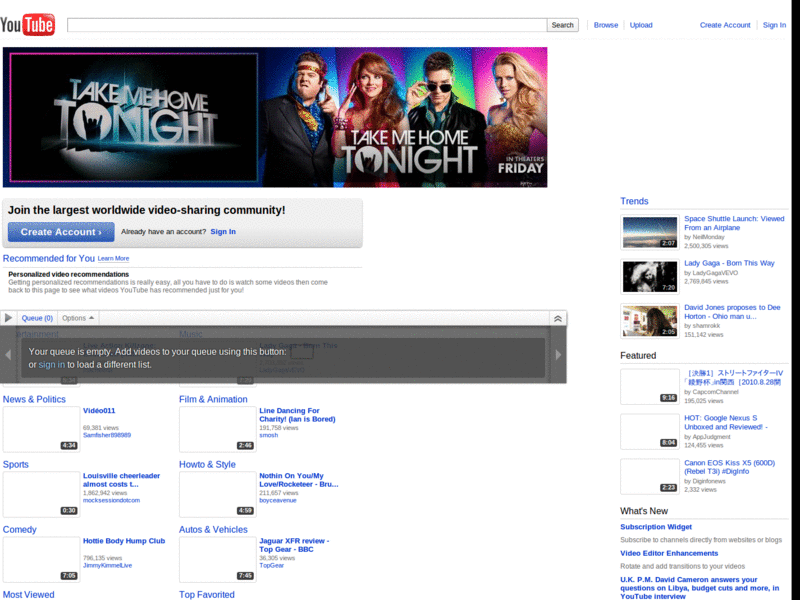
Task: Click "David Jones proposes to Dee Horton" title
Action: [x=732, y=312]
